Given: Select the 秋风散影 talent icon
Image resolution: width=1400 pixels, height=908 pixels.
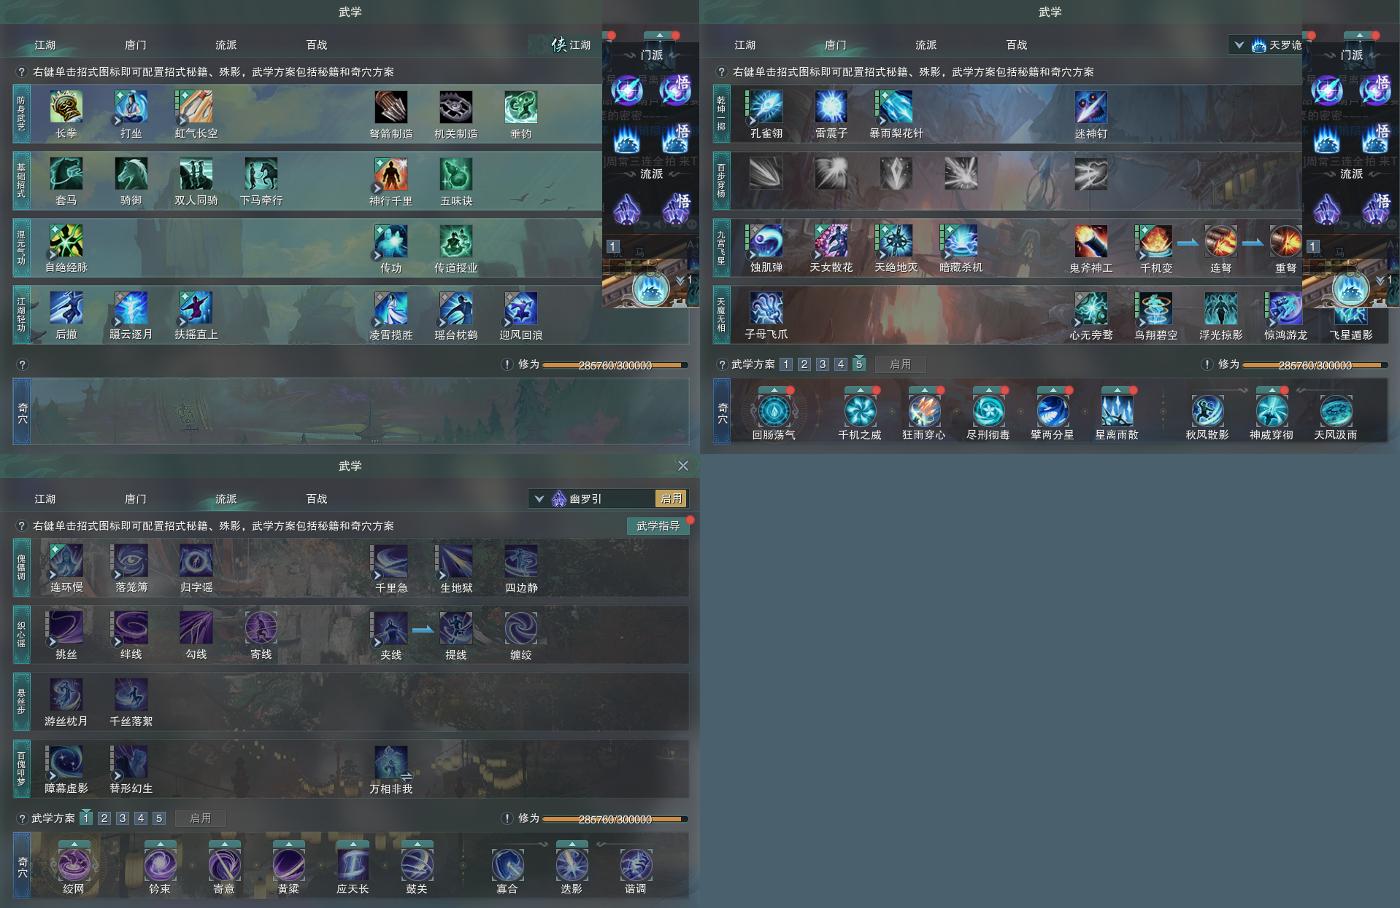Looking at the screenshot, I should [1207, 410].
